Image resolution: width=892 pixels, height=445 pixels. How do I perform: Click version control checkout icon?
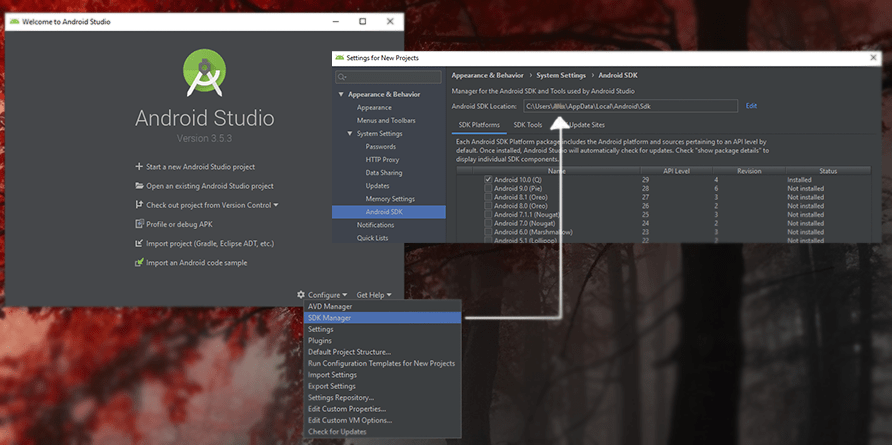tap(139, 205)
